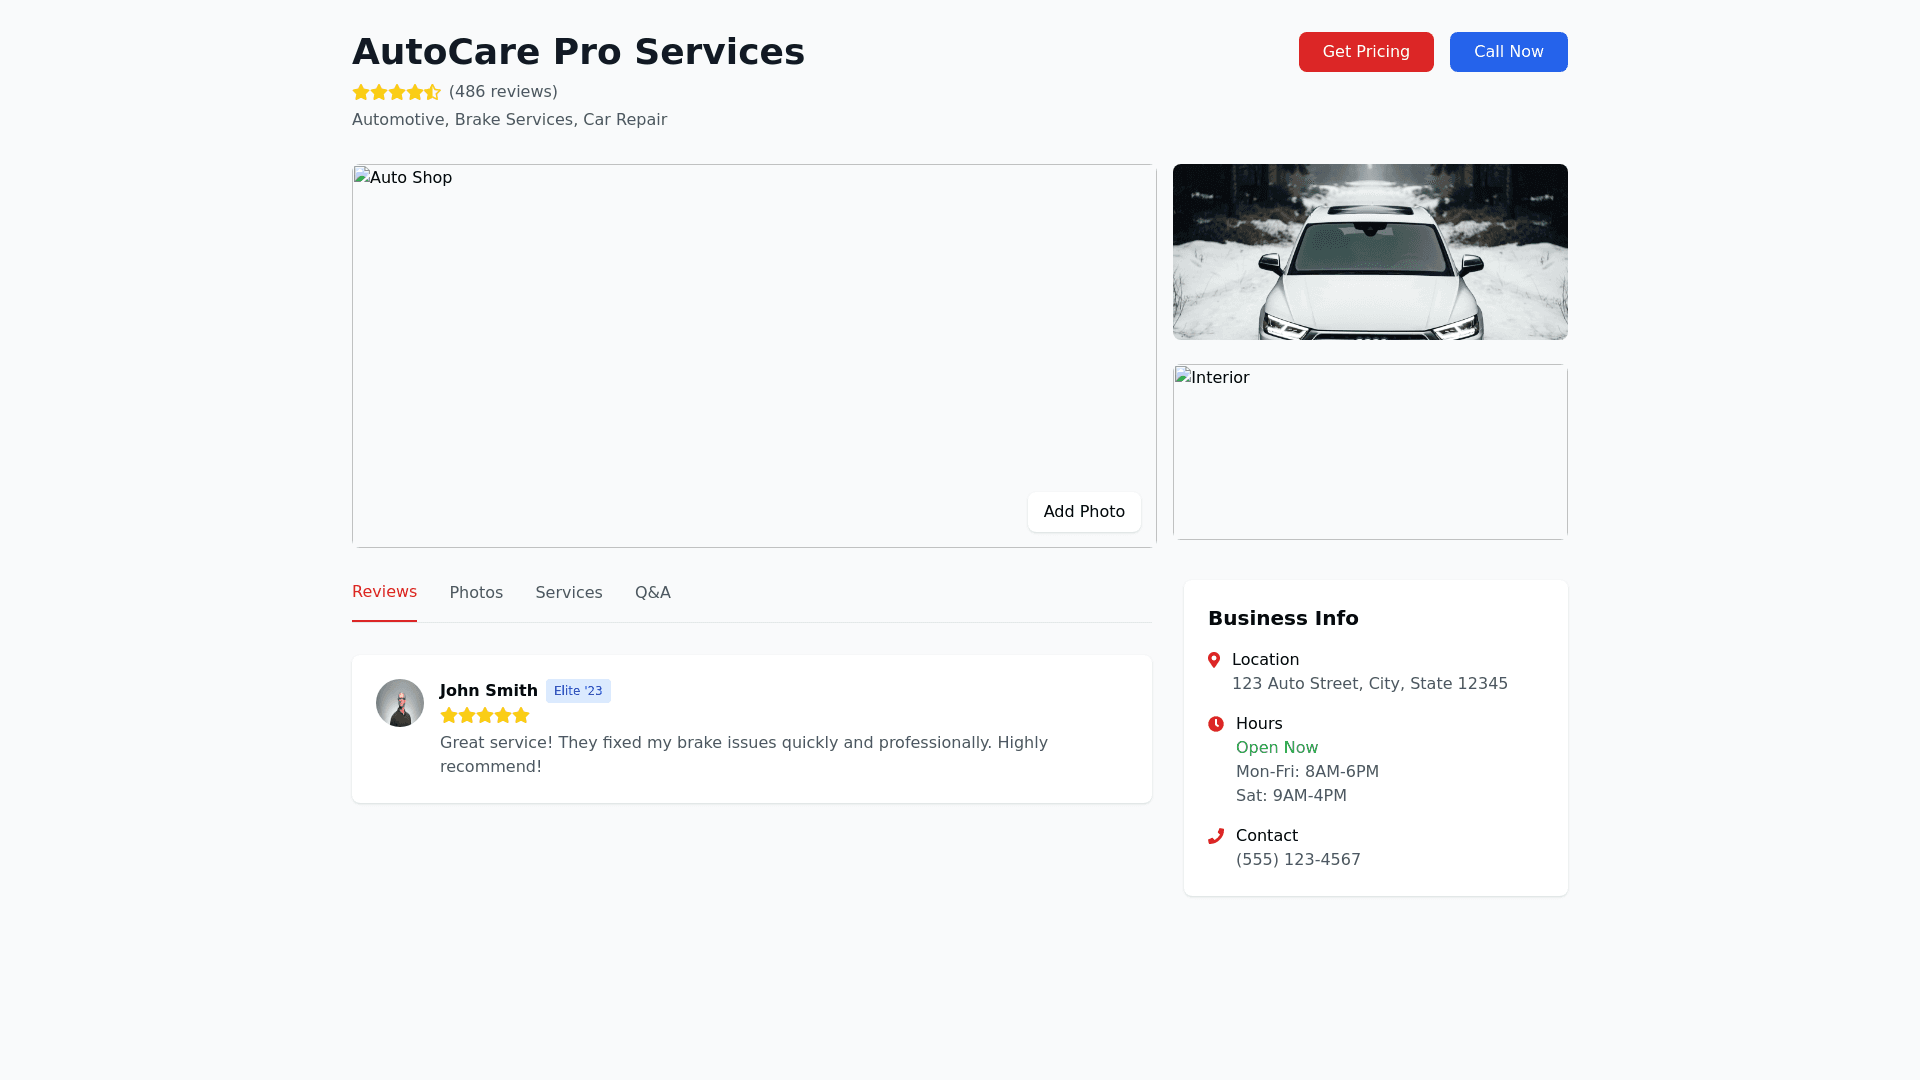The image size is (1920, 1080).
Task: Click John Smith's five-star review rating
Action: pyautogui.click(x=485, y=716)
